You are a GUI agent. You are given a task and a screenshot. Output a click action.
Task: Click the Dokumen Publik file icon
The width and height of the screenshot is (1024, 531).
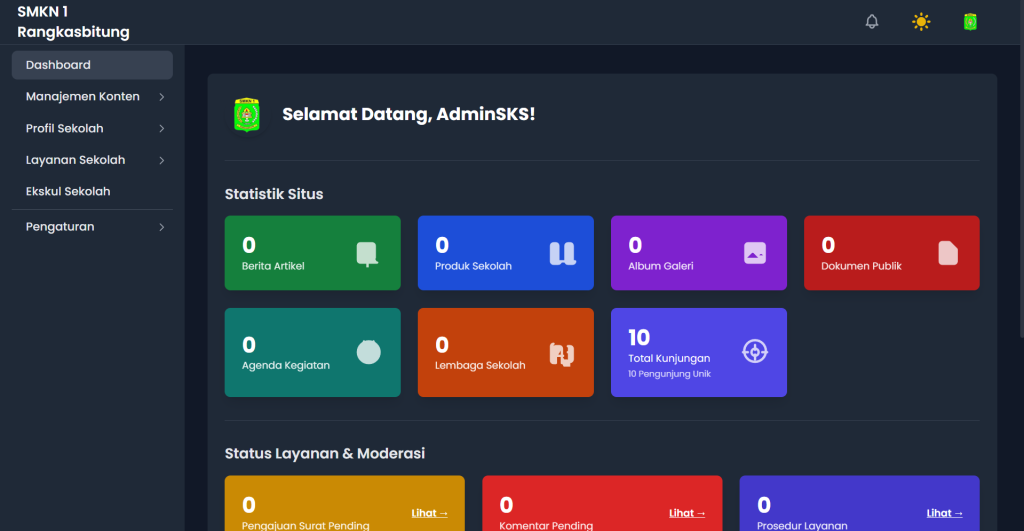click(948, 254)
